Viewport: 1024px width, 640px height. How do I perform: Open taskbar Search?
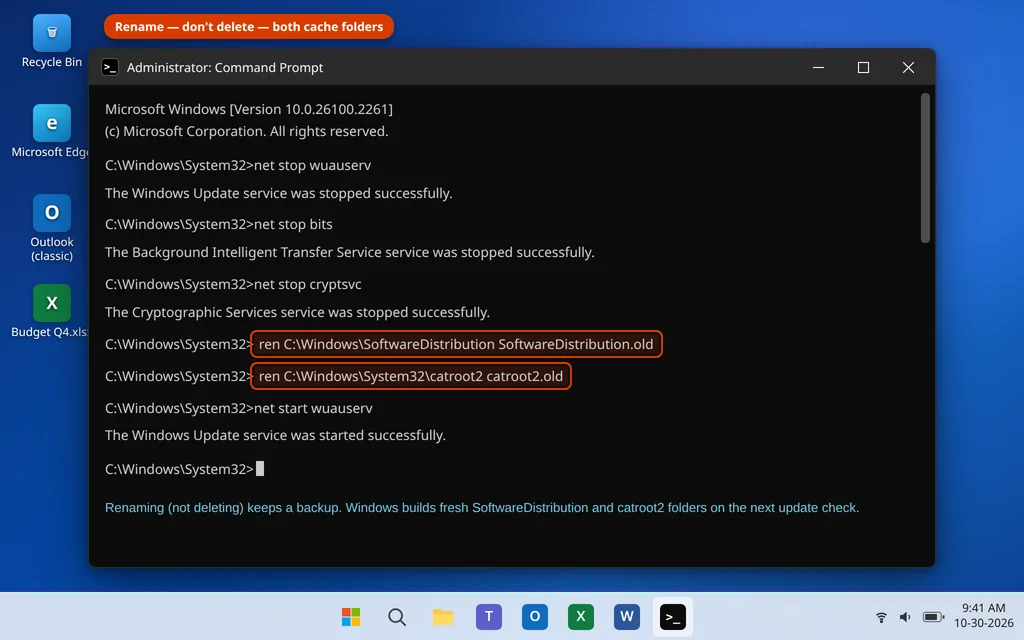pos(396,616)
